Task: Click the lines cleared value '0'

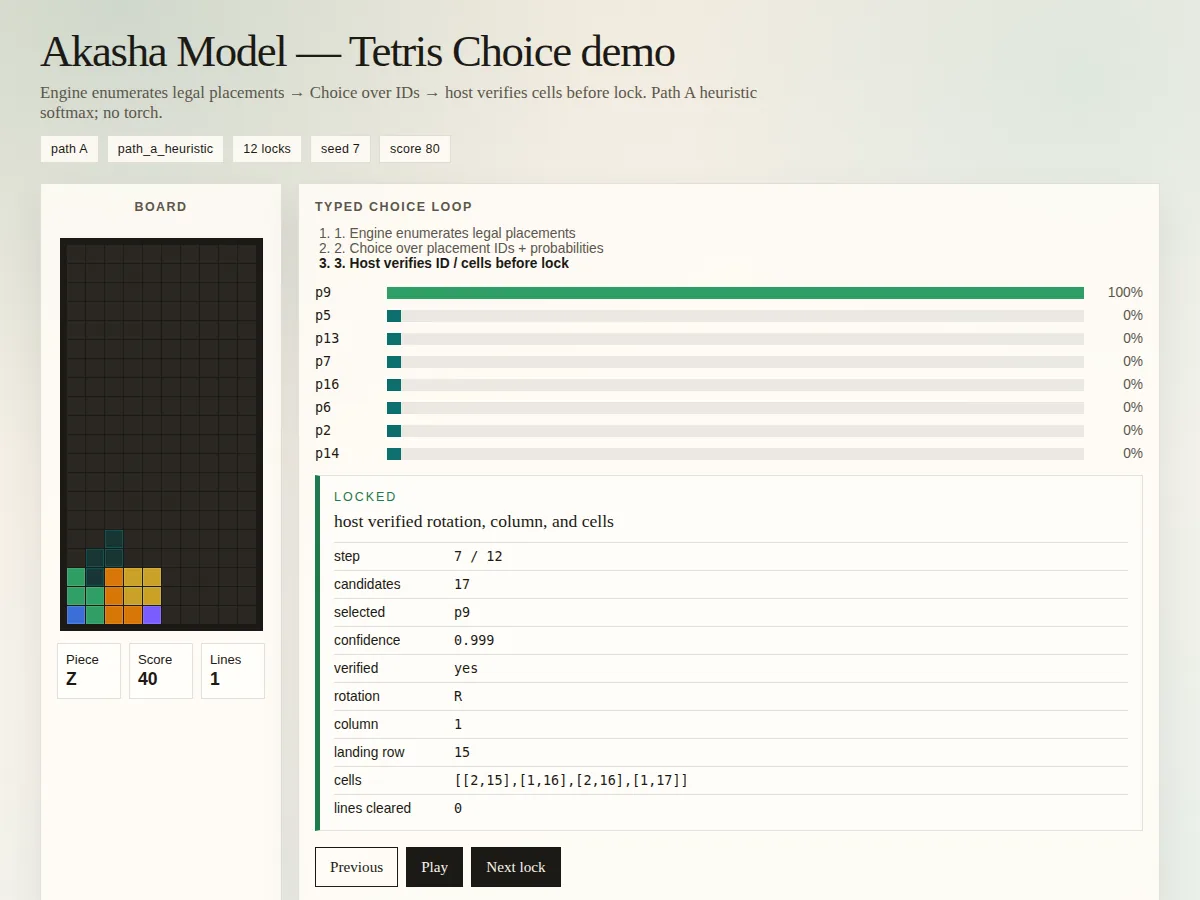Action: 458,808
